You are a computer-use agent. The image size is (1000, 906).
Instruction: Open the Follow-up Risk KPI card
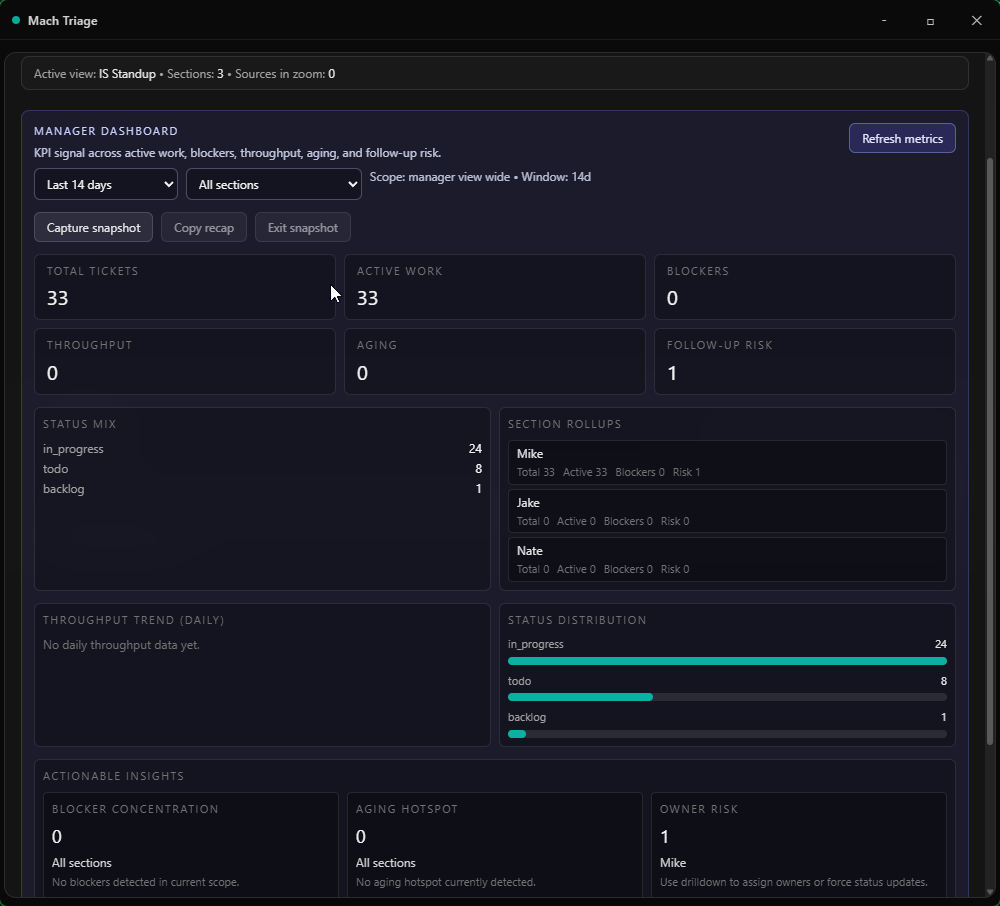(805, 362)
